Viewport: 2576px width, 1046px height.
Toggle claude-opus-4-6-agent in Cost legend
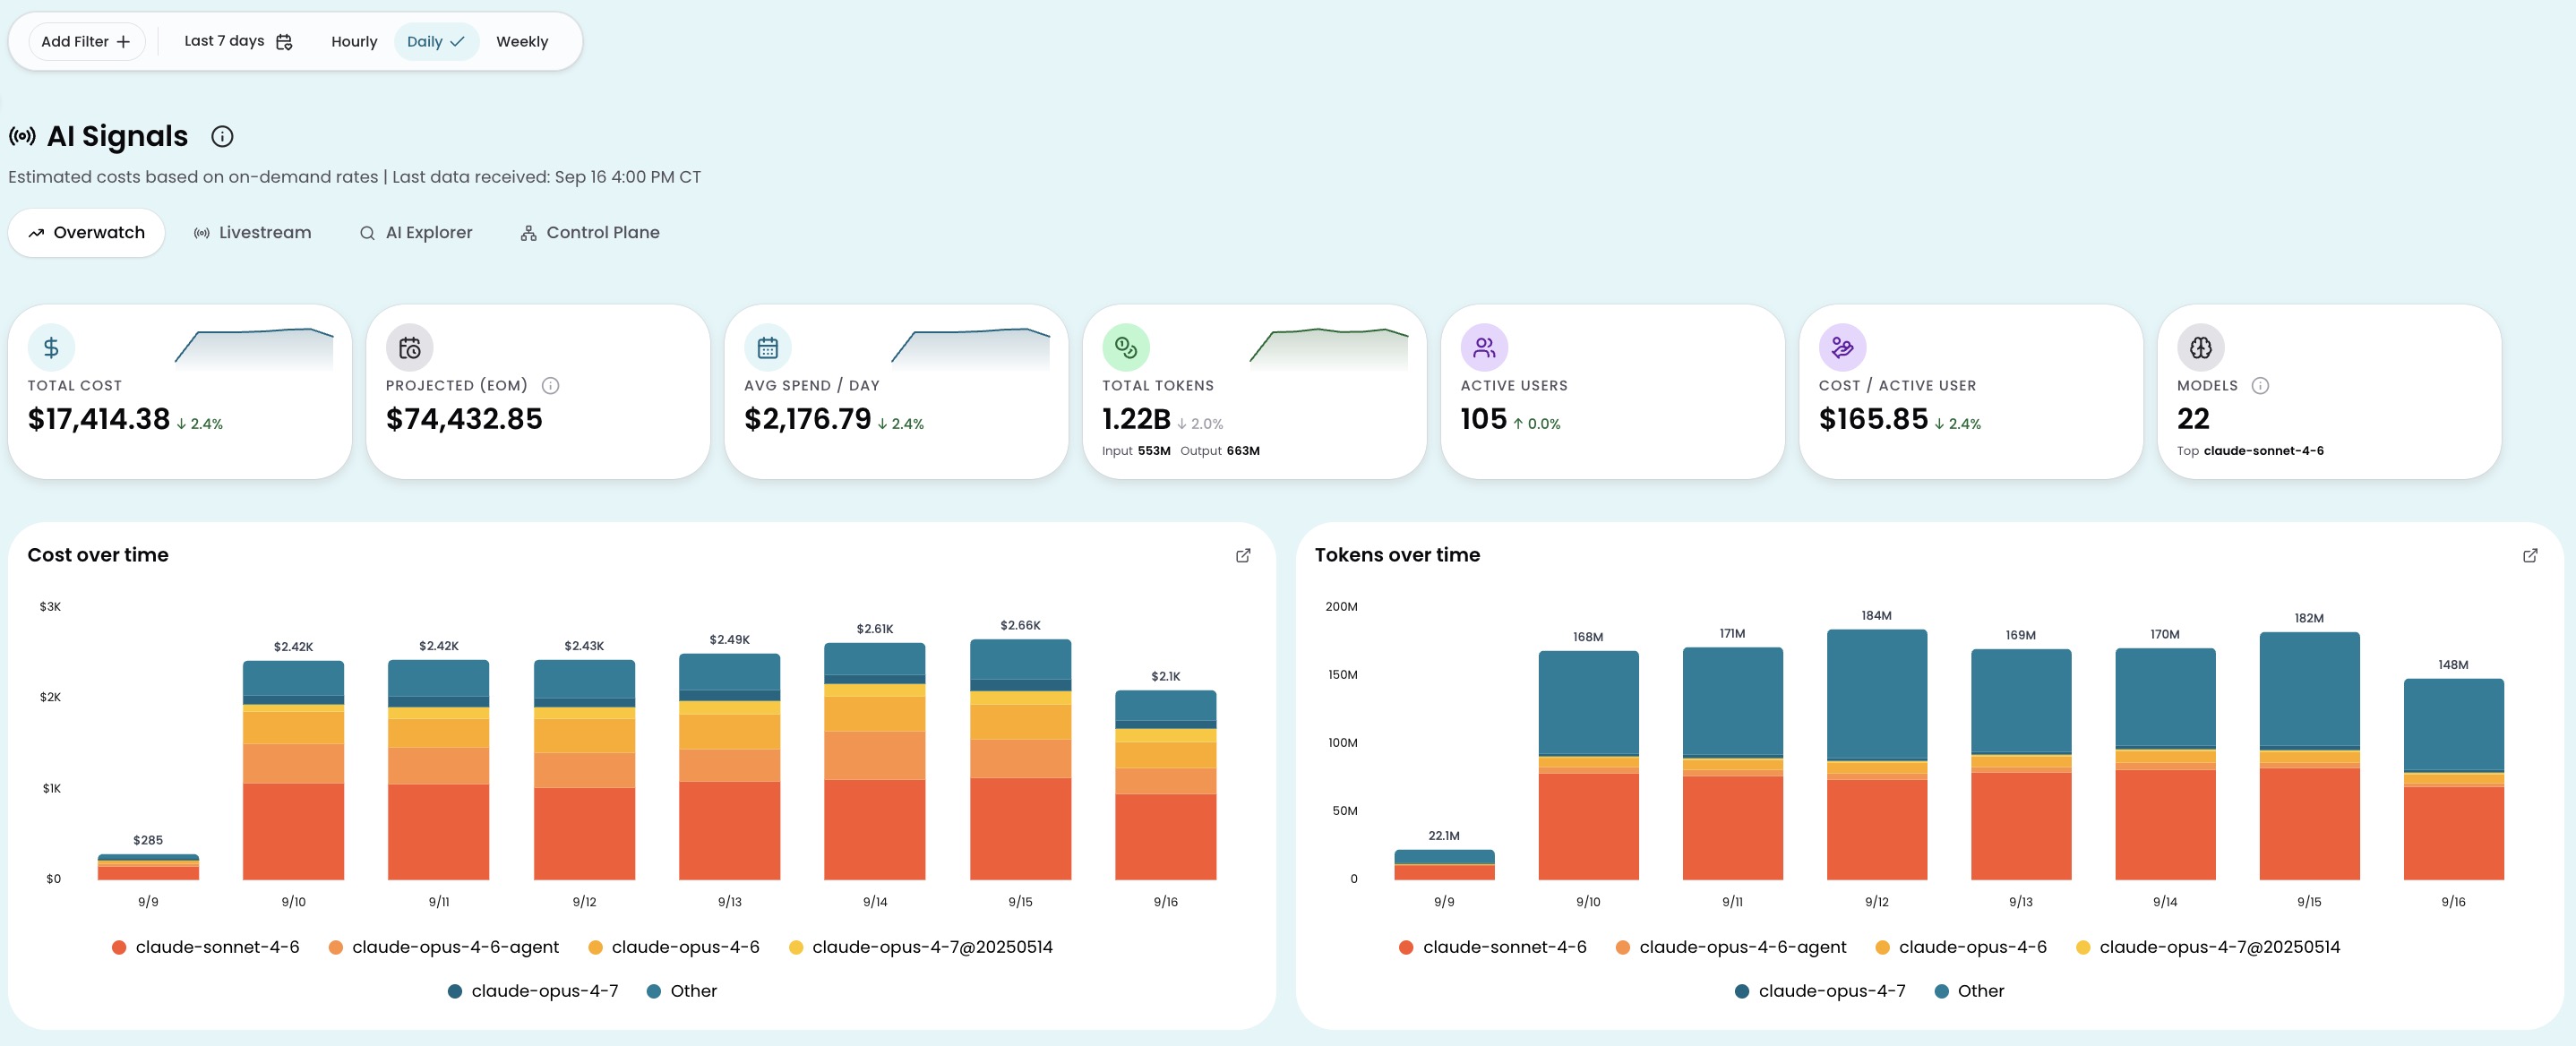click(443, 947)
